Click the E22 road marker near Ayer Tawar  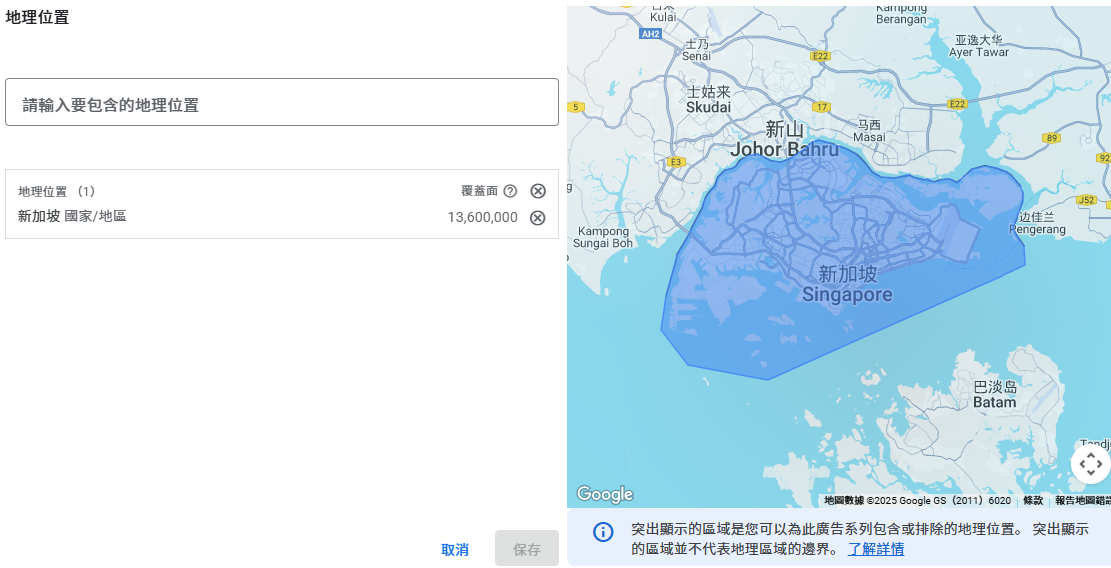click(957, 104)
